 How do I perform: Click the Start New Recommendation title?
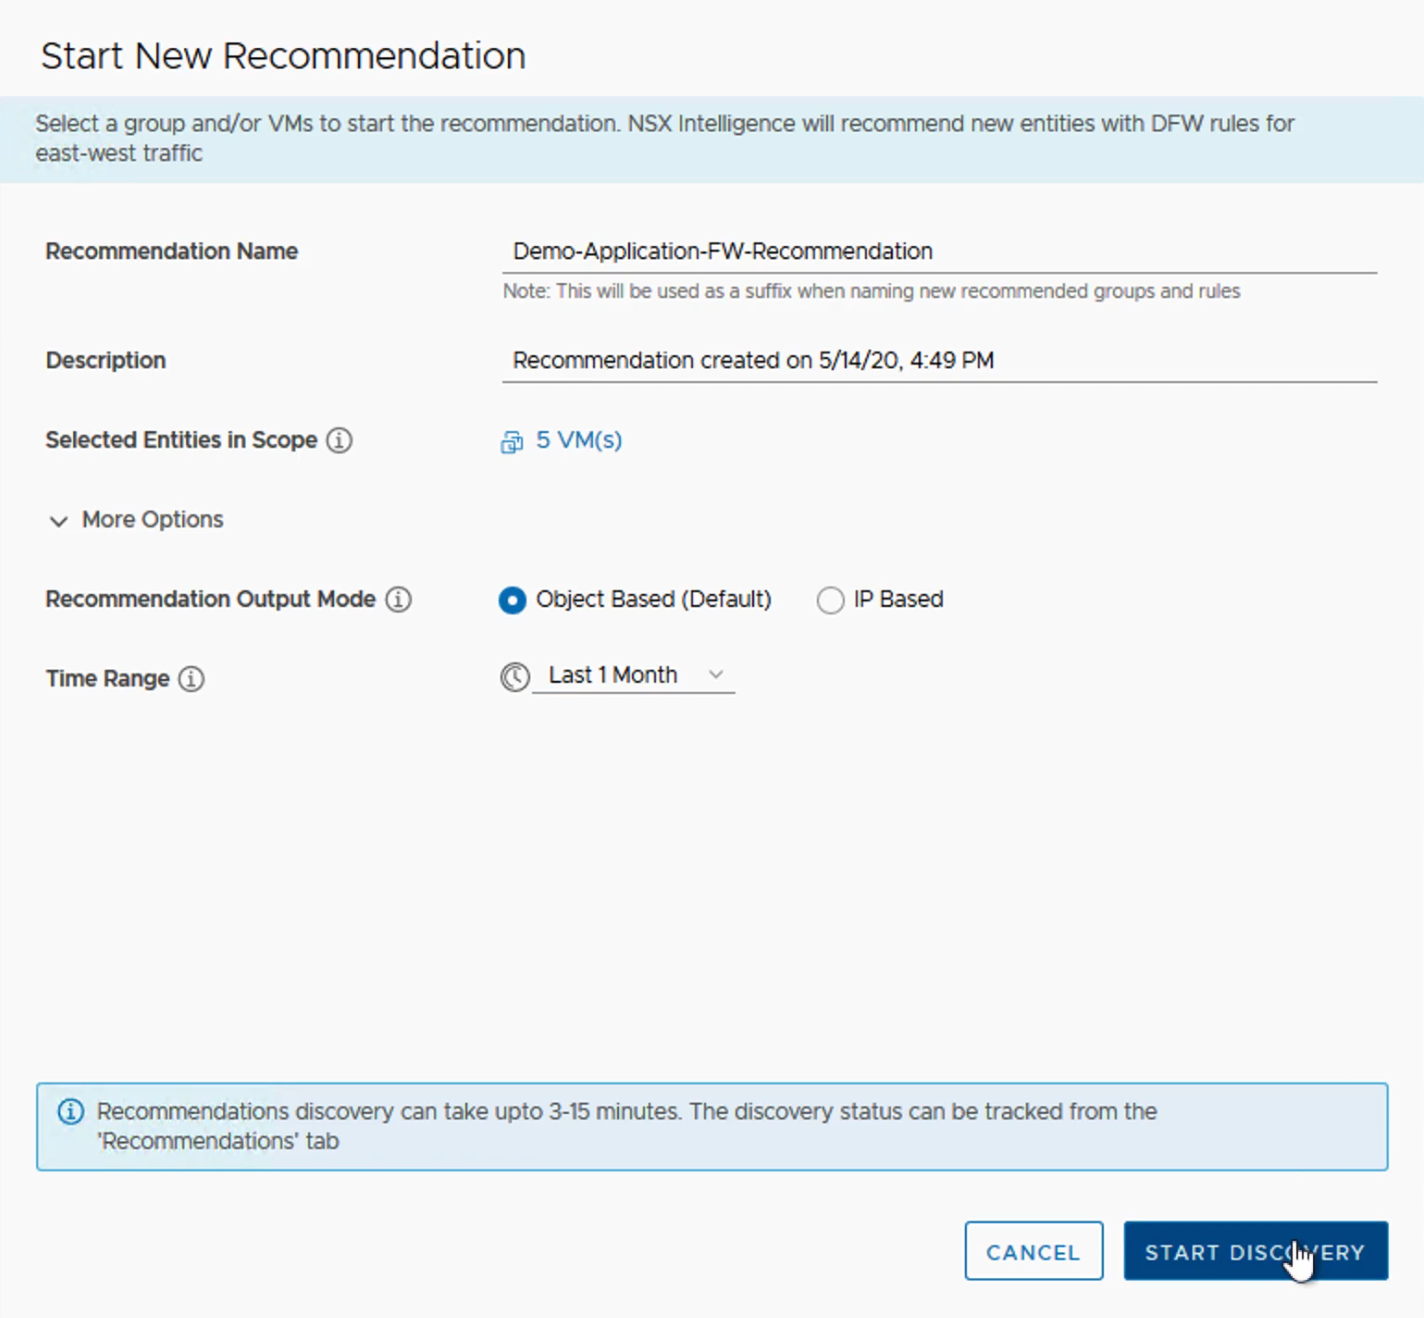click(283, 56)
